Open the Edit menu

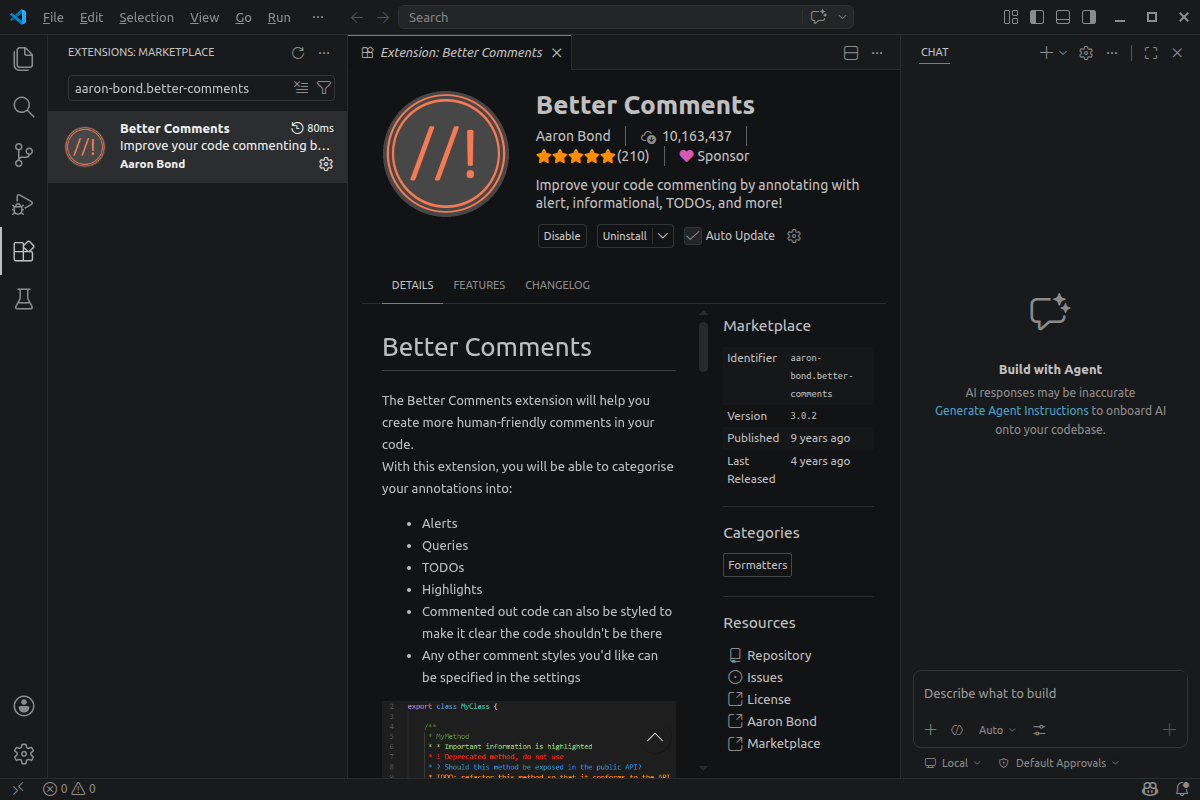(x=91, y=17)
